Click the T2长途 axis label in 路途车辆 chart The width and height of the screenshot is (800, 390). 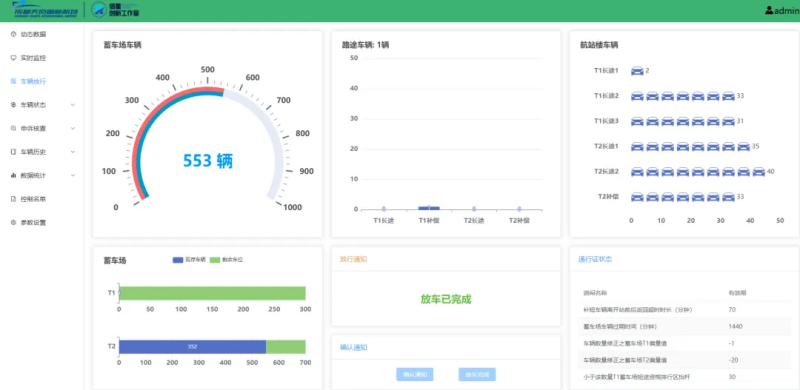pyautogui.click(x=474, y=221)
